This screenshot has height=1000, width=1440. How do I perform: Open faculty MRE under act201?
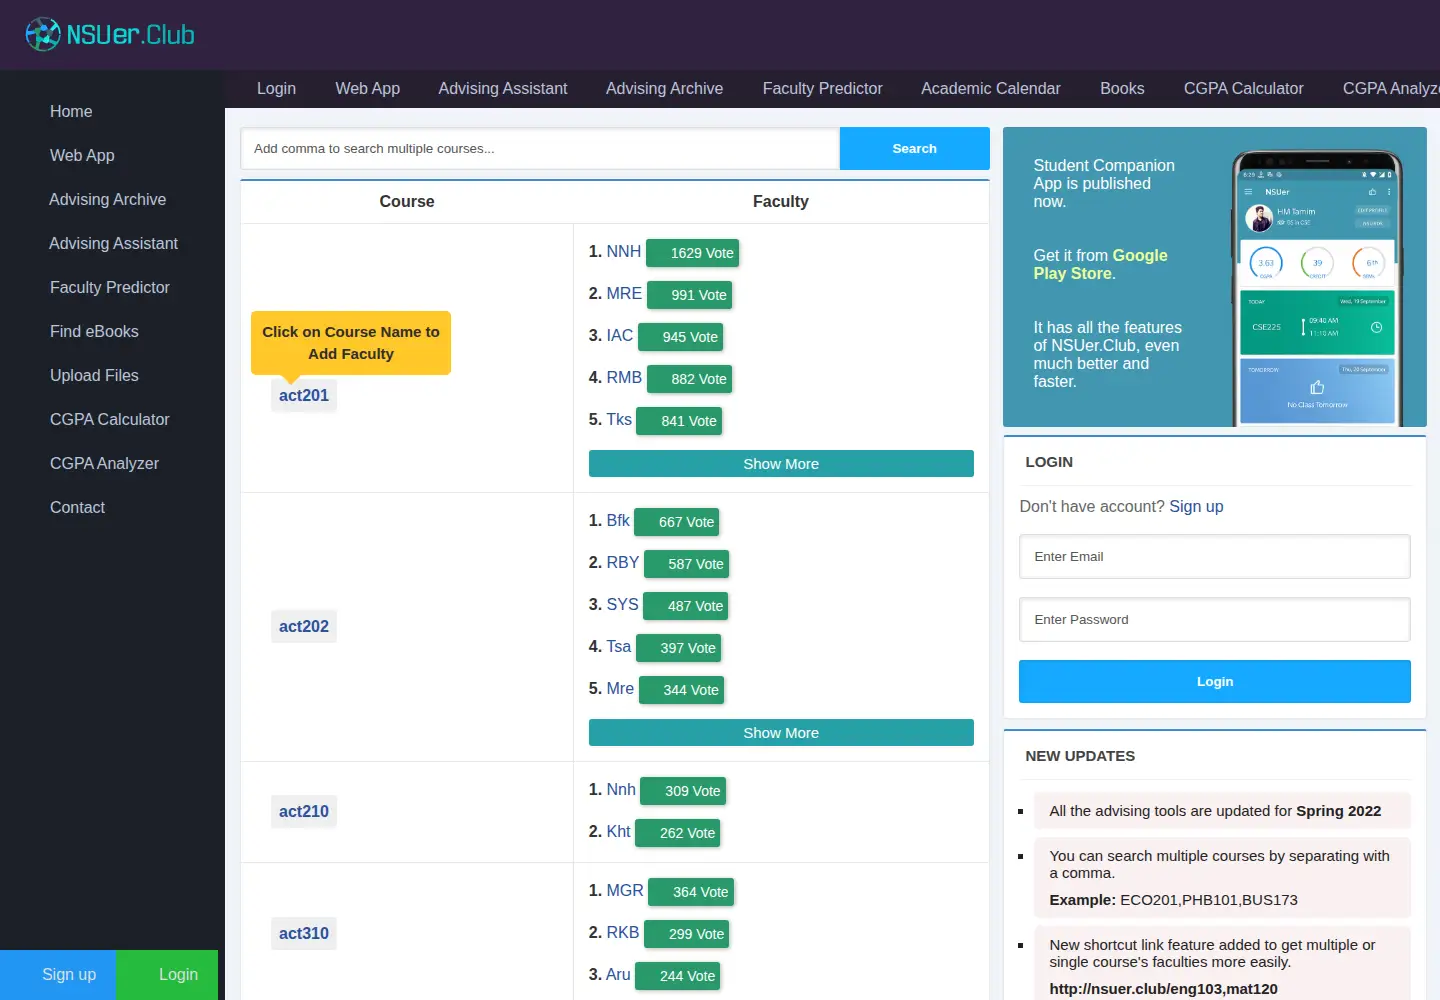624,293
